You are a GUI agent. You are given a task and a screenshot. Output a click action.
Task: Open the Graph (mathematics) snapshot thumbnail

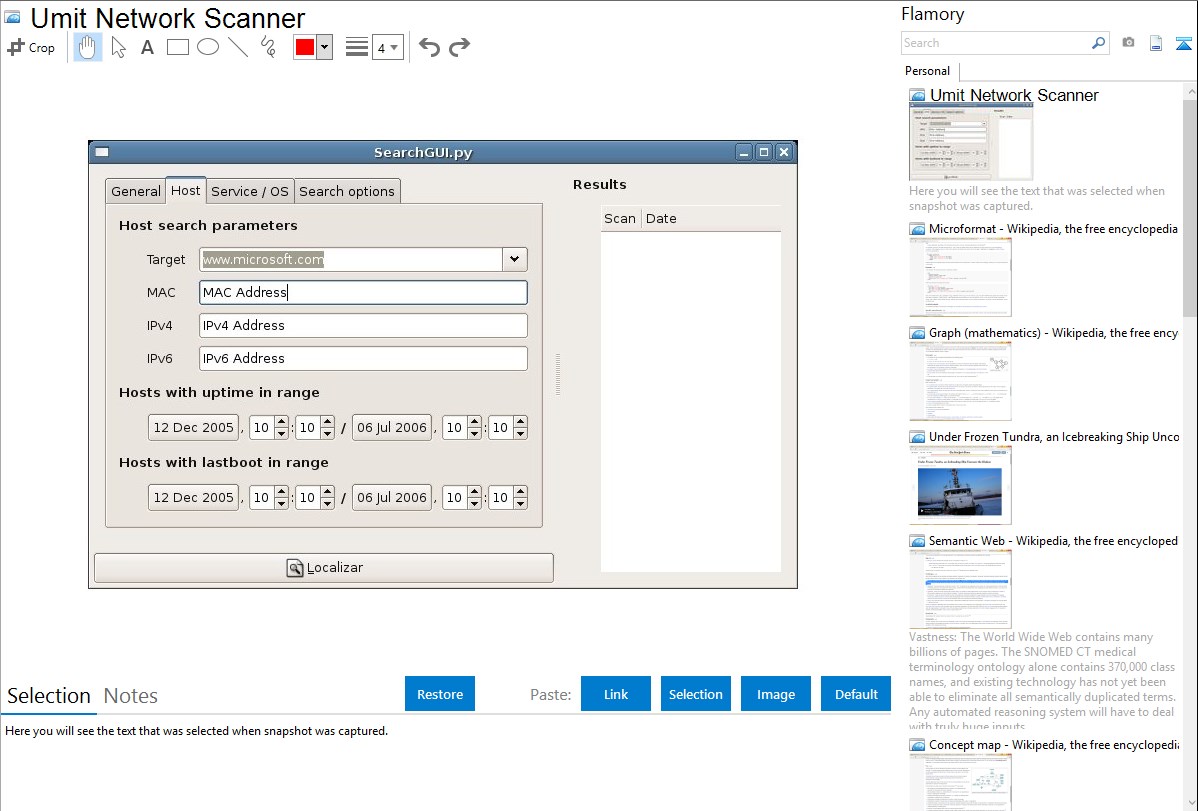coord(960,381)
